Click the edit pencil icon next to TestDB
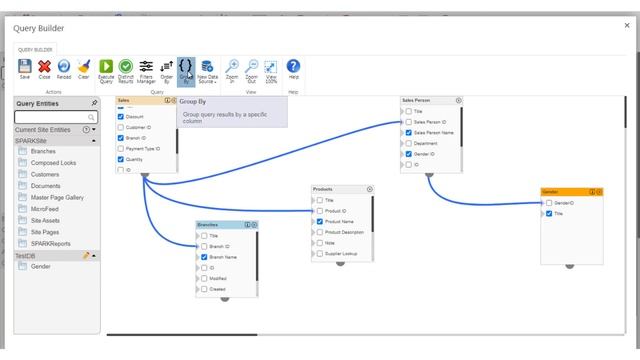The image size is (640, 360). (86, 256)
